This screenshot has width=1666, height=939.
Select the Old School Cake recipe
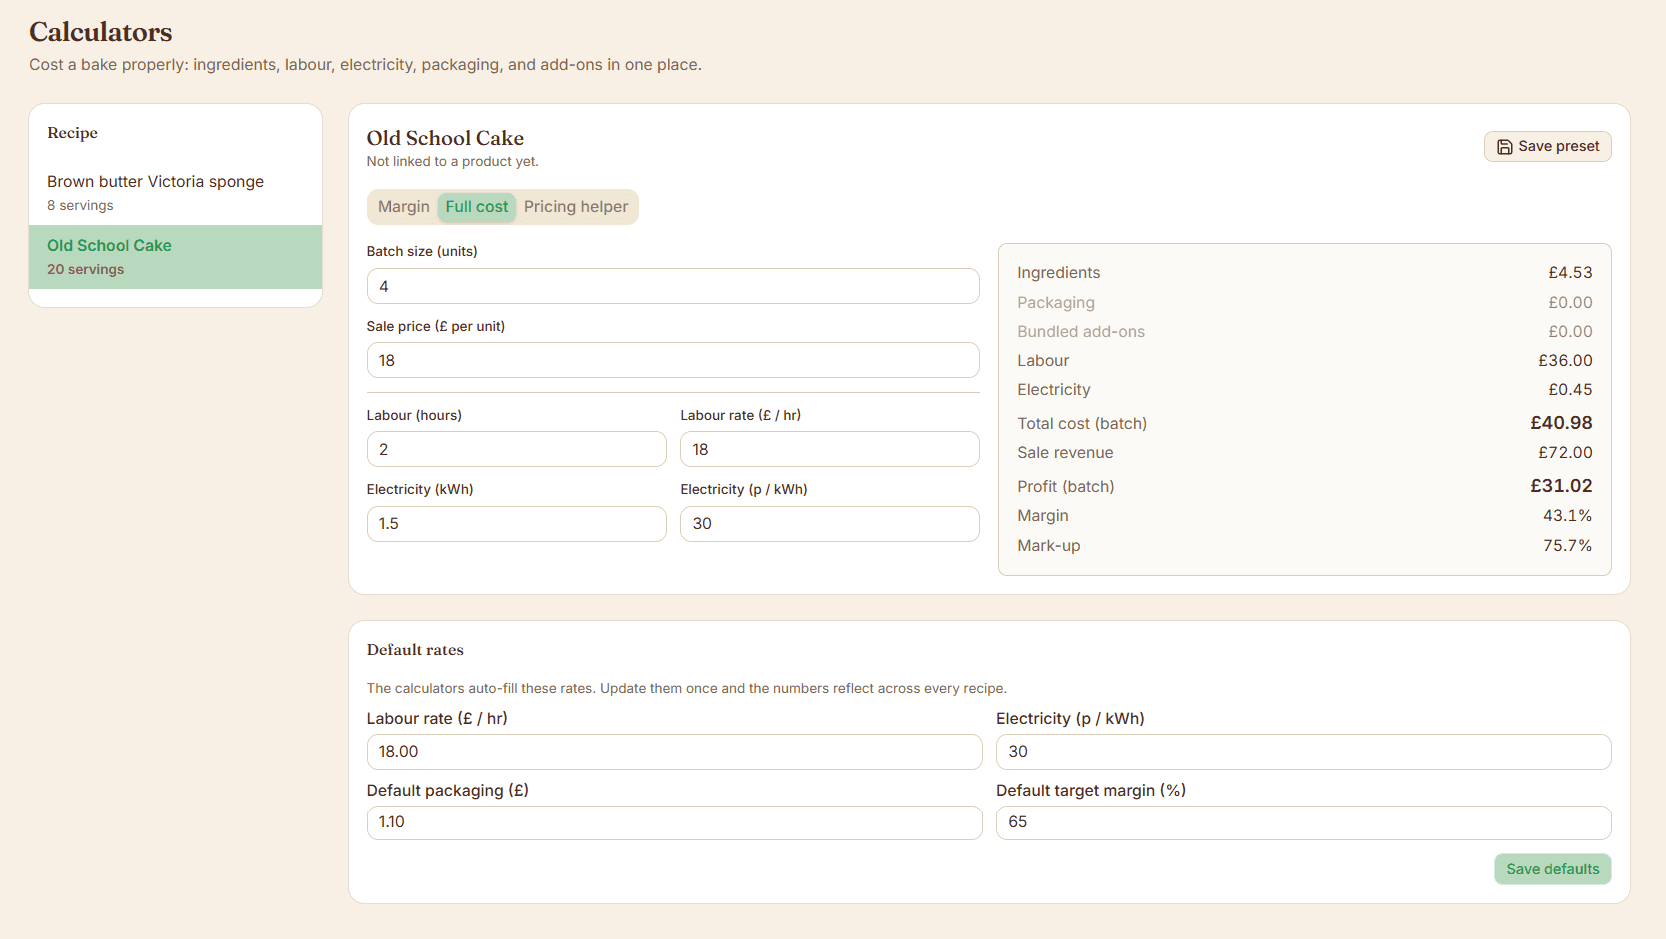coord(175,257)
